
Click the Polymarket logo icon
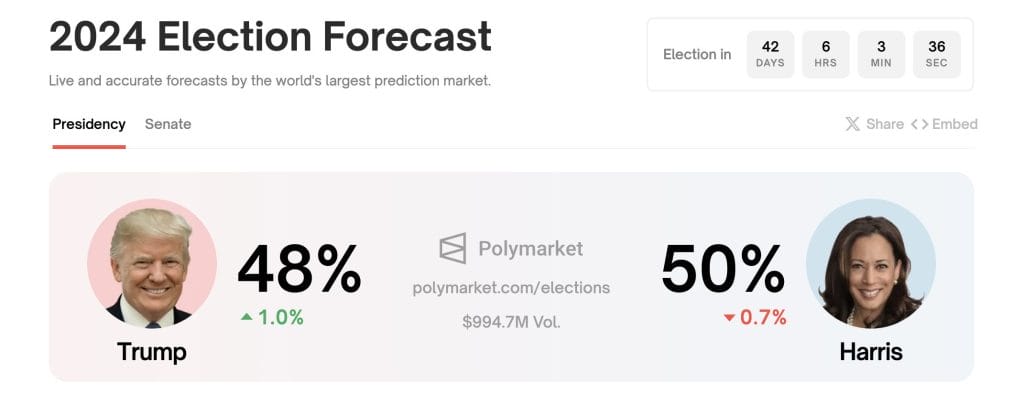[453, 248]
